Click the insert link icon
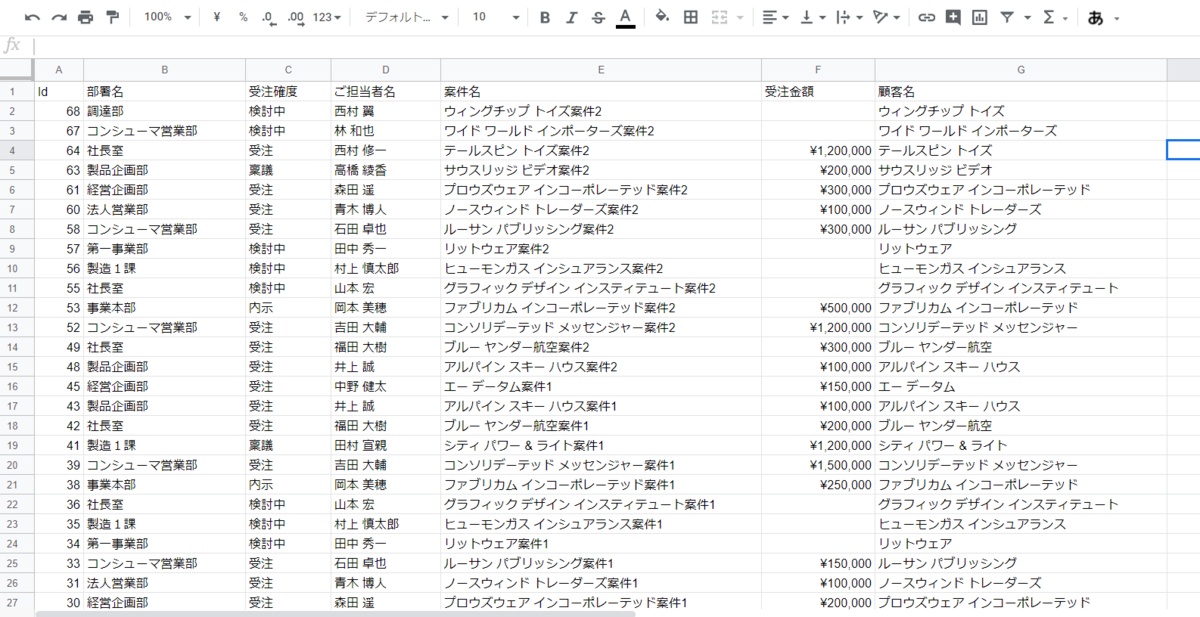The width and height of the screenshot is (1200, 617). [x=927, y=17]
